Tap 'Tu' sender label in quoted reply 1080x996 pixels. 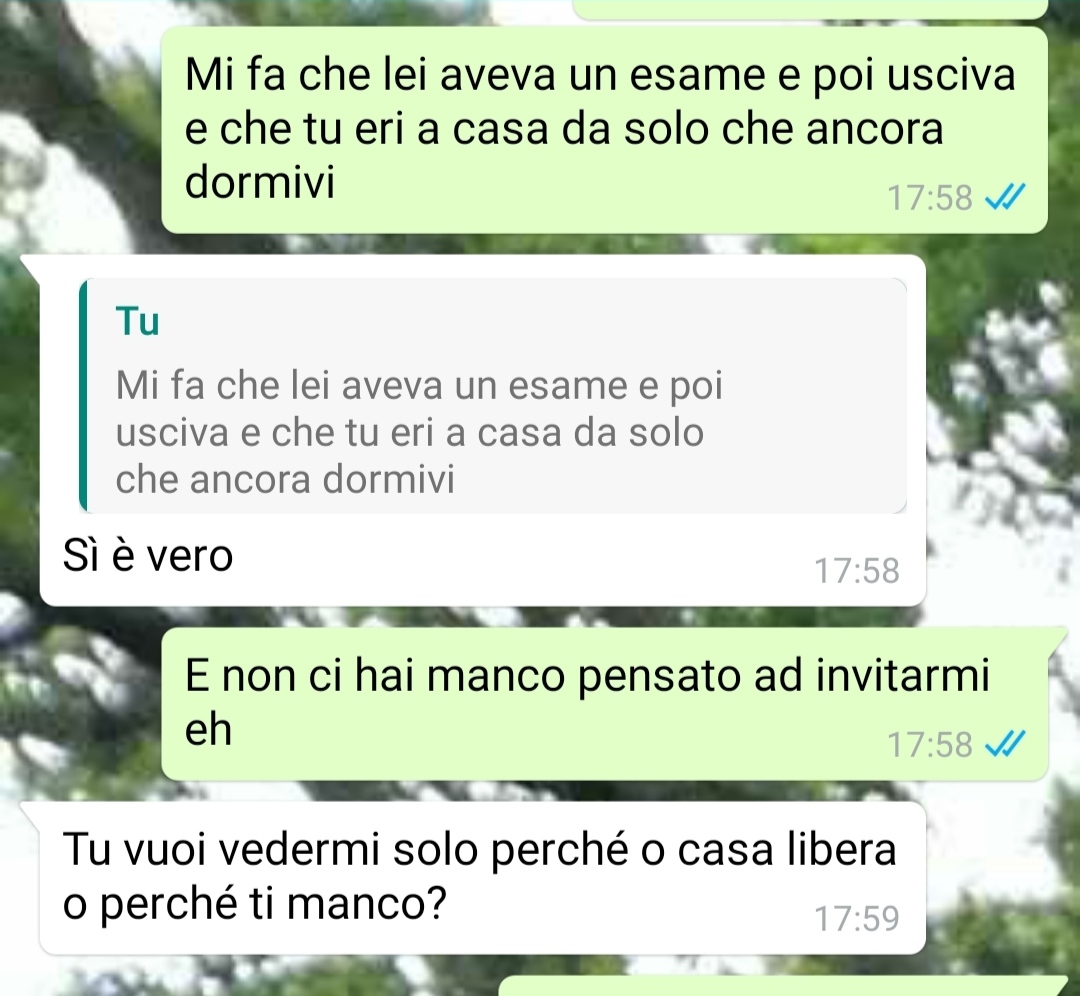click(138, 321)
